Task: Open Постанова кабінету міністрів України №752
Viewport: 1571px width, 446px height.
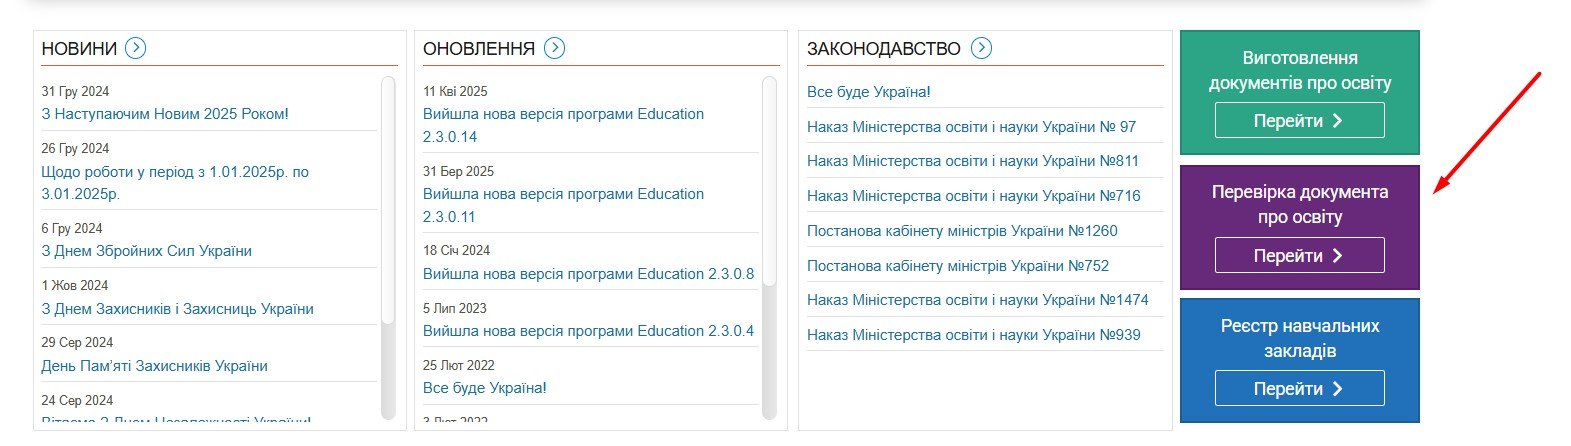Action: pyautogui.click(x=957, y=266)
